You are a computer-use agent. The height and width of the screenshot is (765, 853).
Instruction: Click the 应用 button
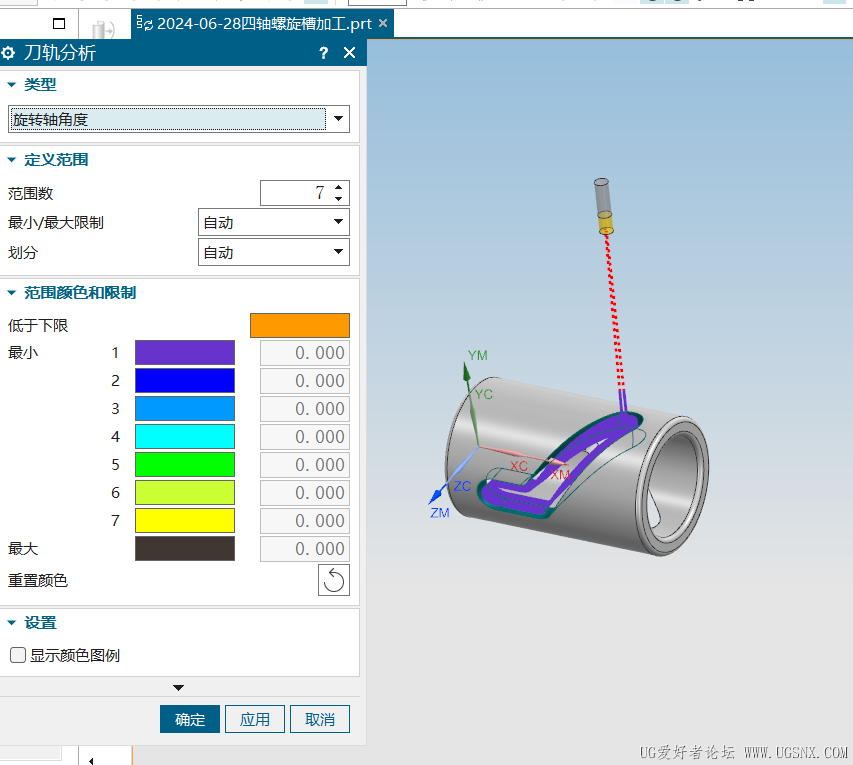(255, 719)
